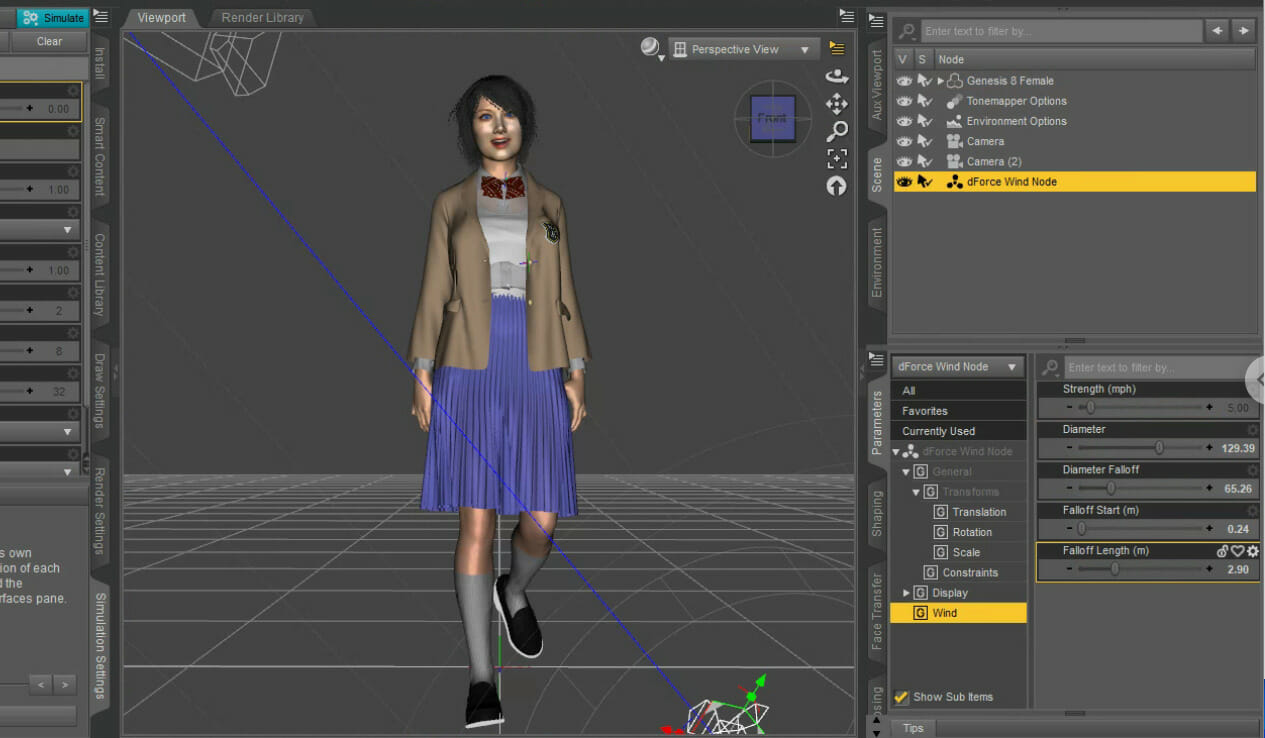Image resolution: width=1265 pixels, height=738 pixels.
Task: Click the reset view up-arrow icon
Action: 837,186
